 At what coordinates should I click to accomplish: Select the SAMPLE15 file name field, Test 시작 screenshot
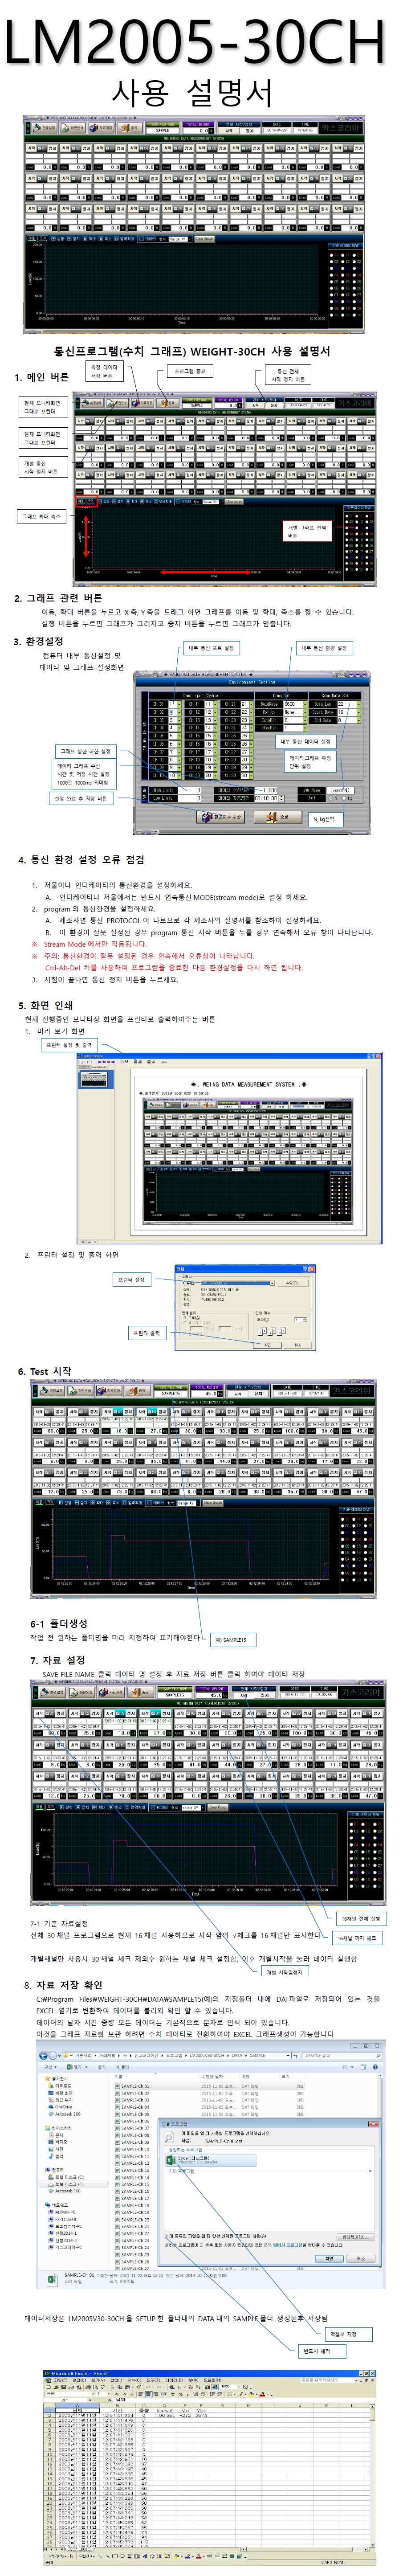(x=171, y=1393)
